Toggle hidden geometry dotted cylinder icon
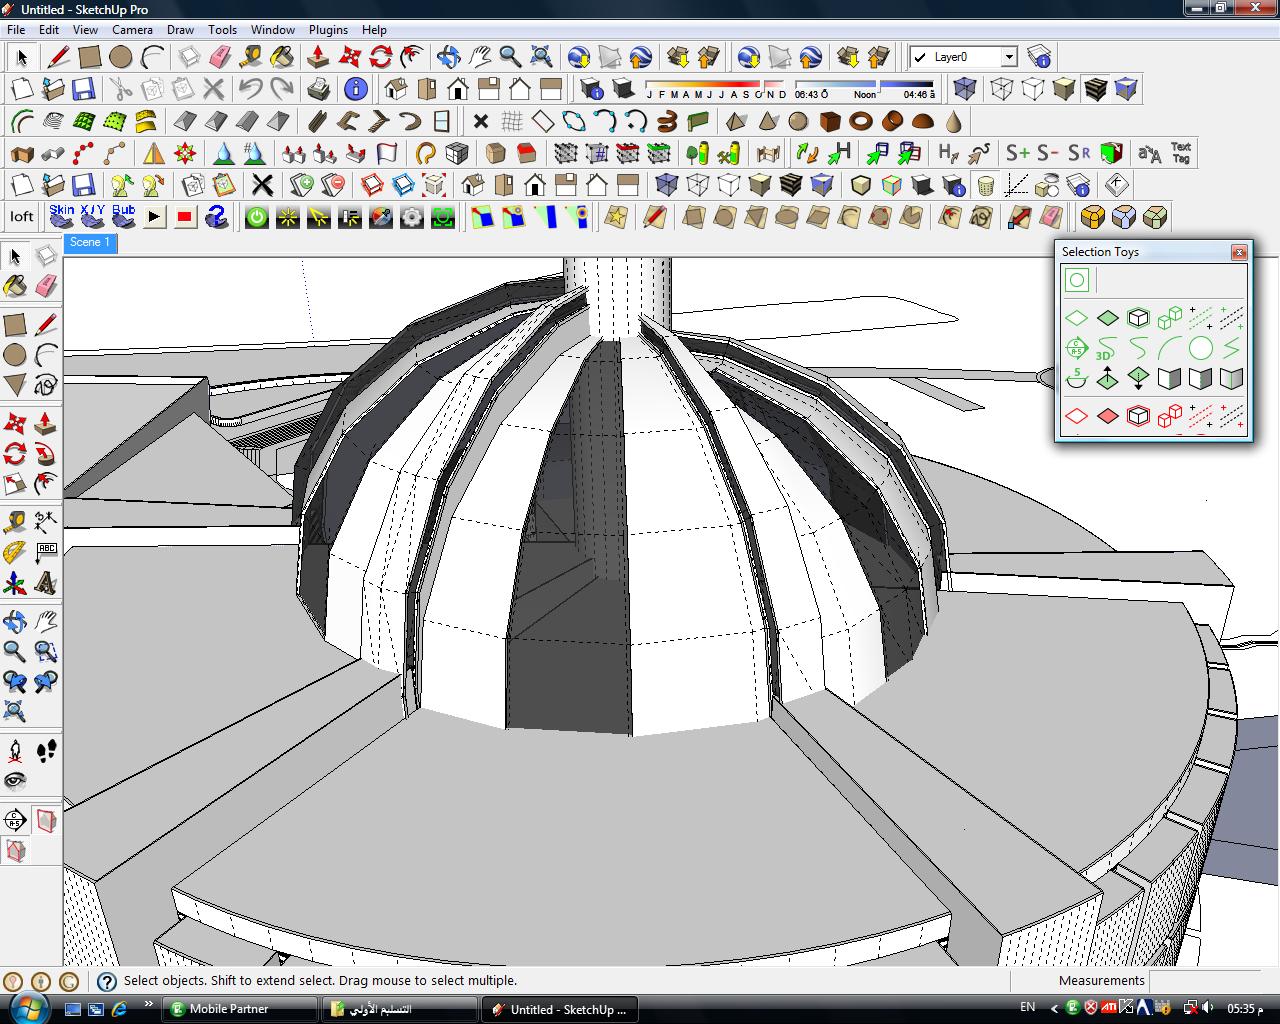Viewport: 1280px width, 1024px height. (985, 185)
